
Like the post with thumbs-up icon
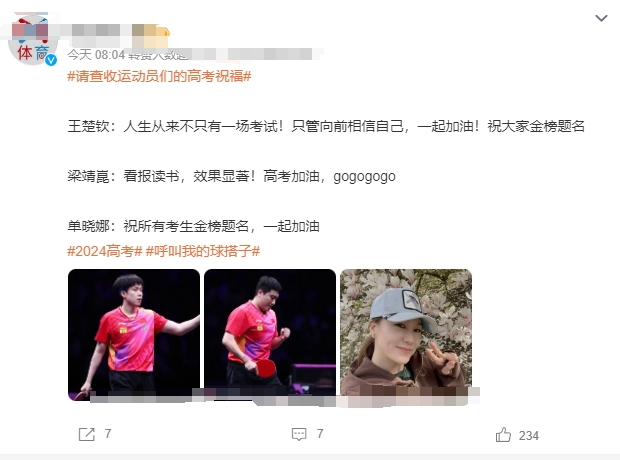pyautogui.click(x=503, y=435)
